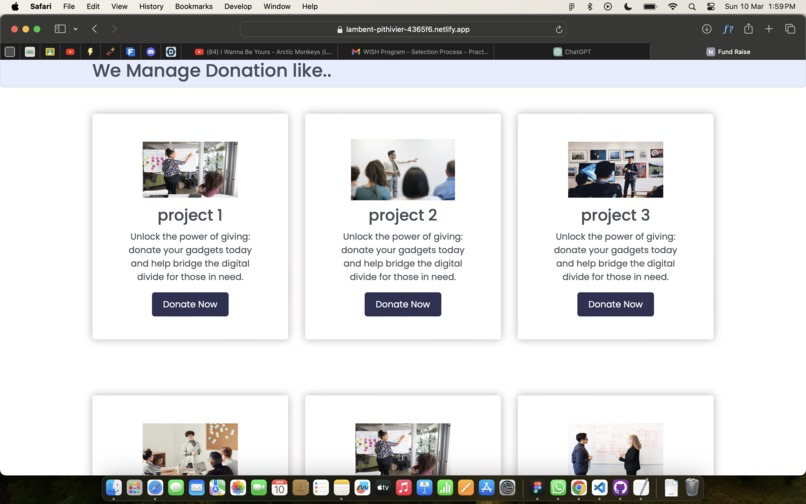Screen dimensions: 806x504
Task: Open the Wi-Fi status menu
Action: pyautogui.click(x=672, y=6)
